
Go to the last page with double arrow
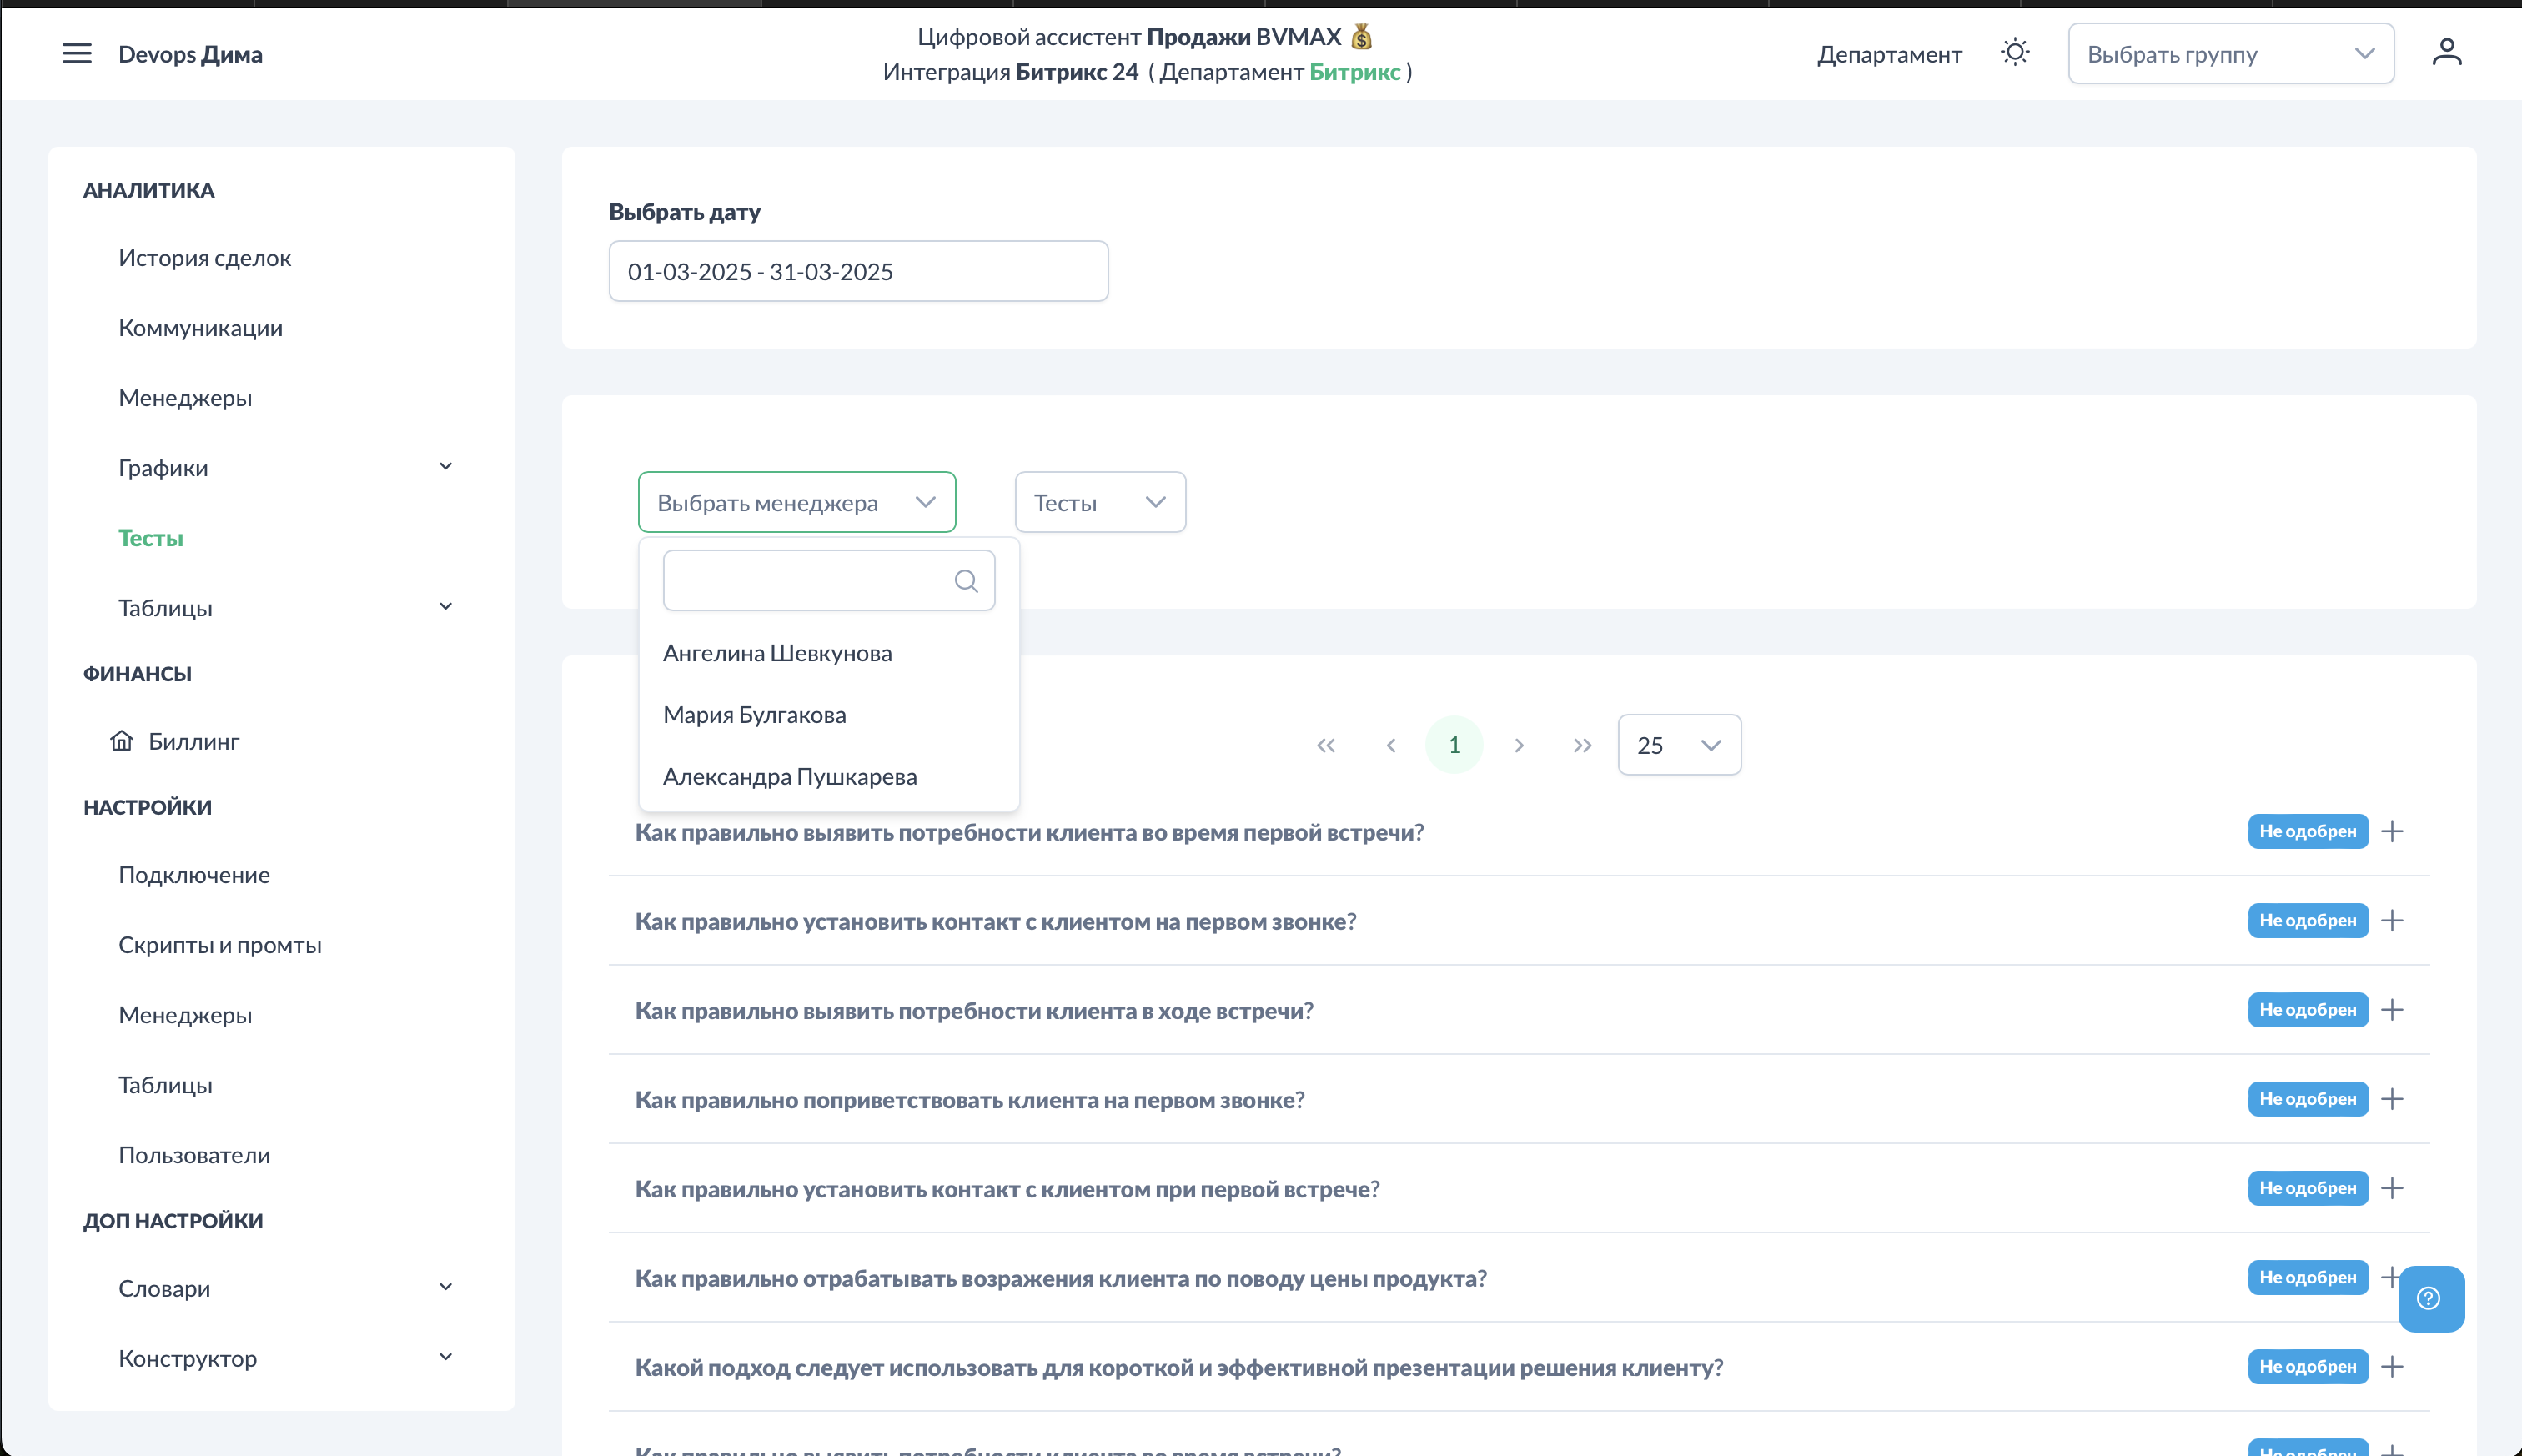click(x=1581, y=745)
